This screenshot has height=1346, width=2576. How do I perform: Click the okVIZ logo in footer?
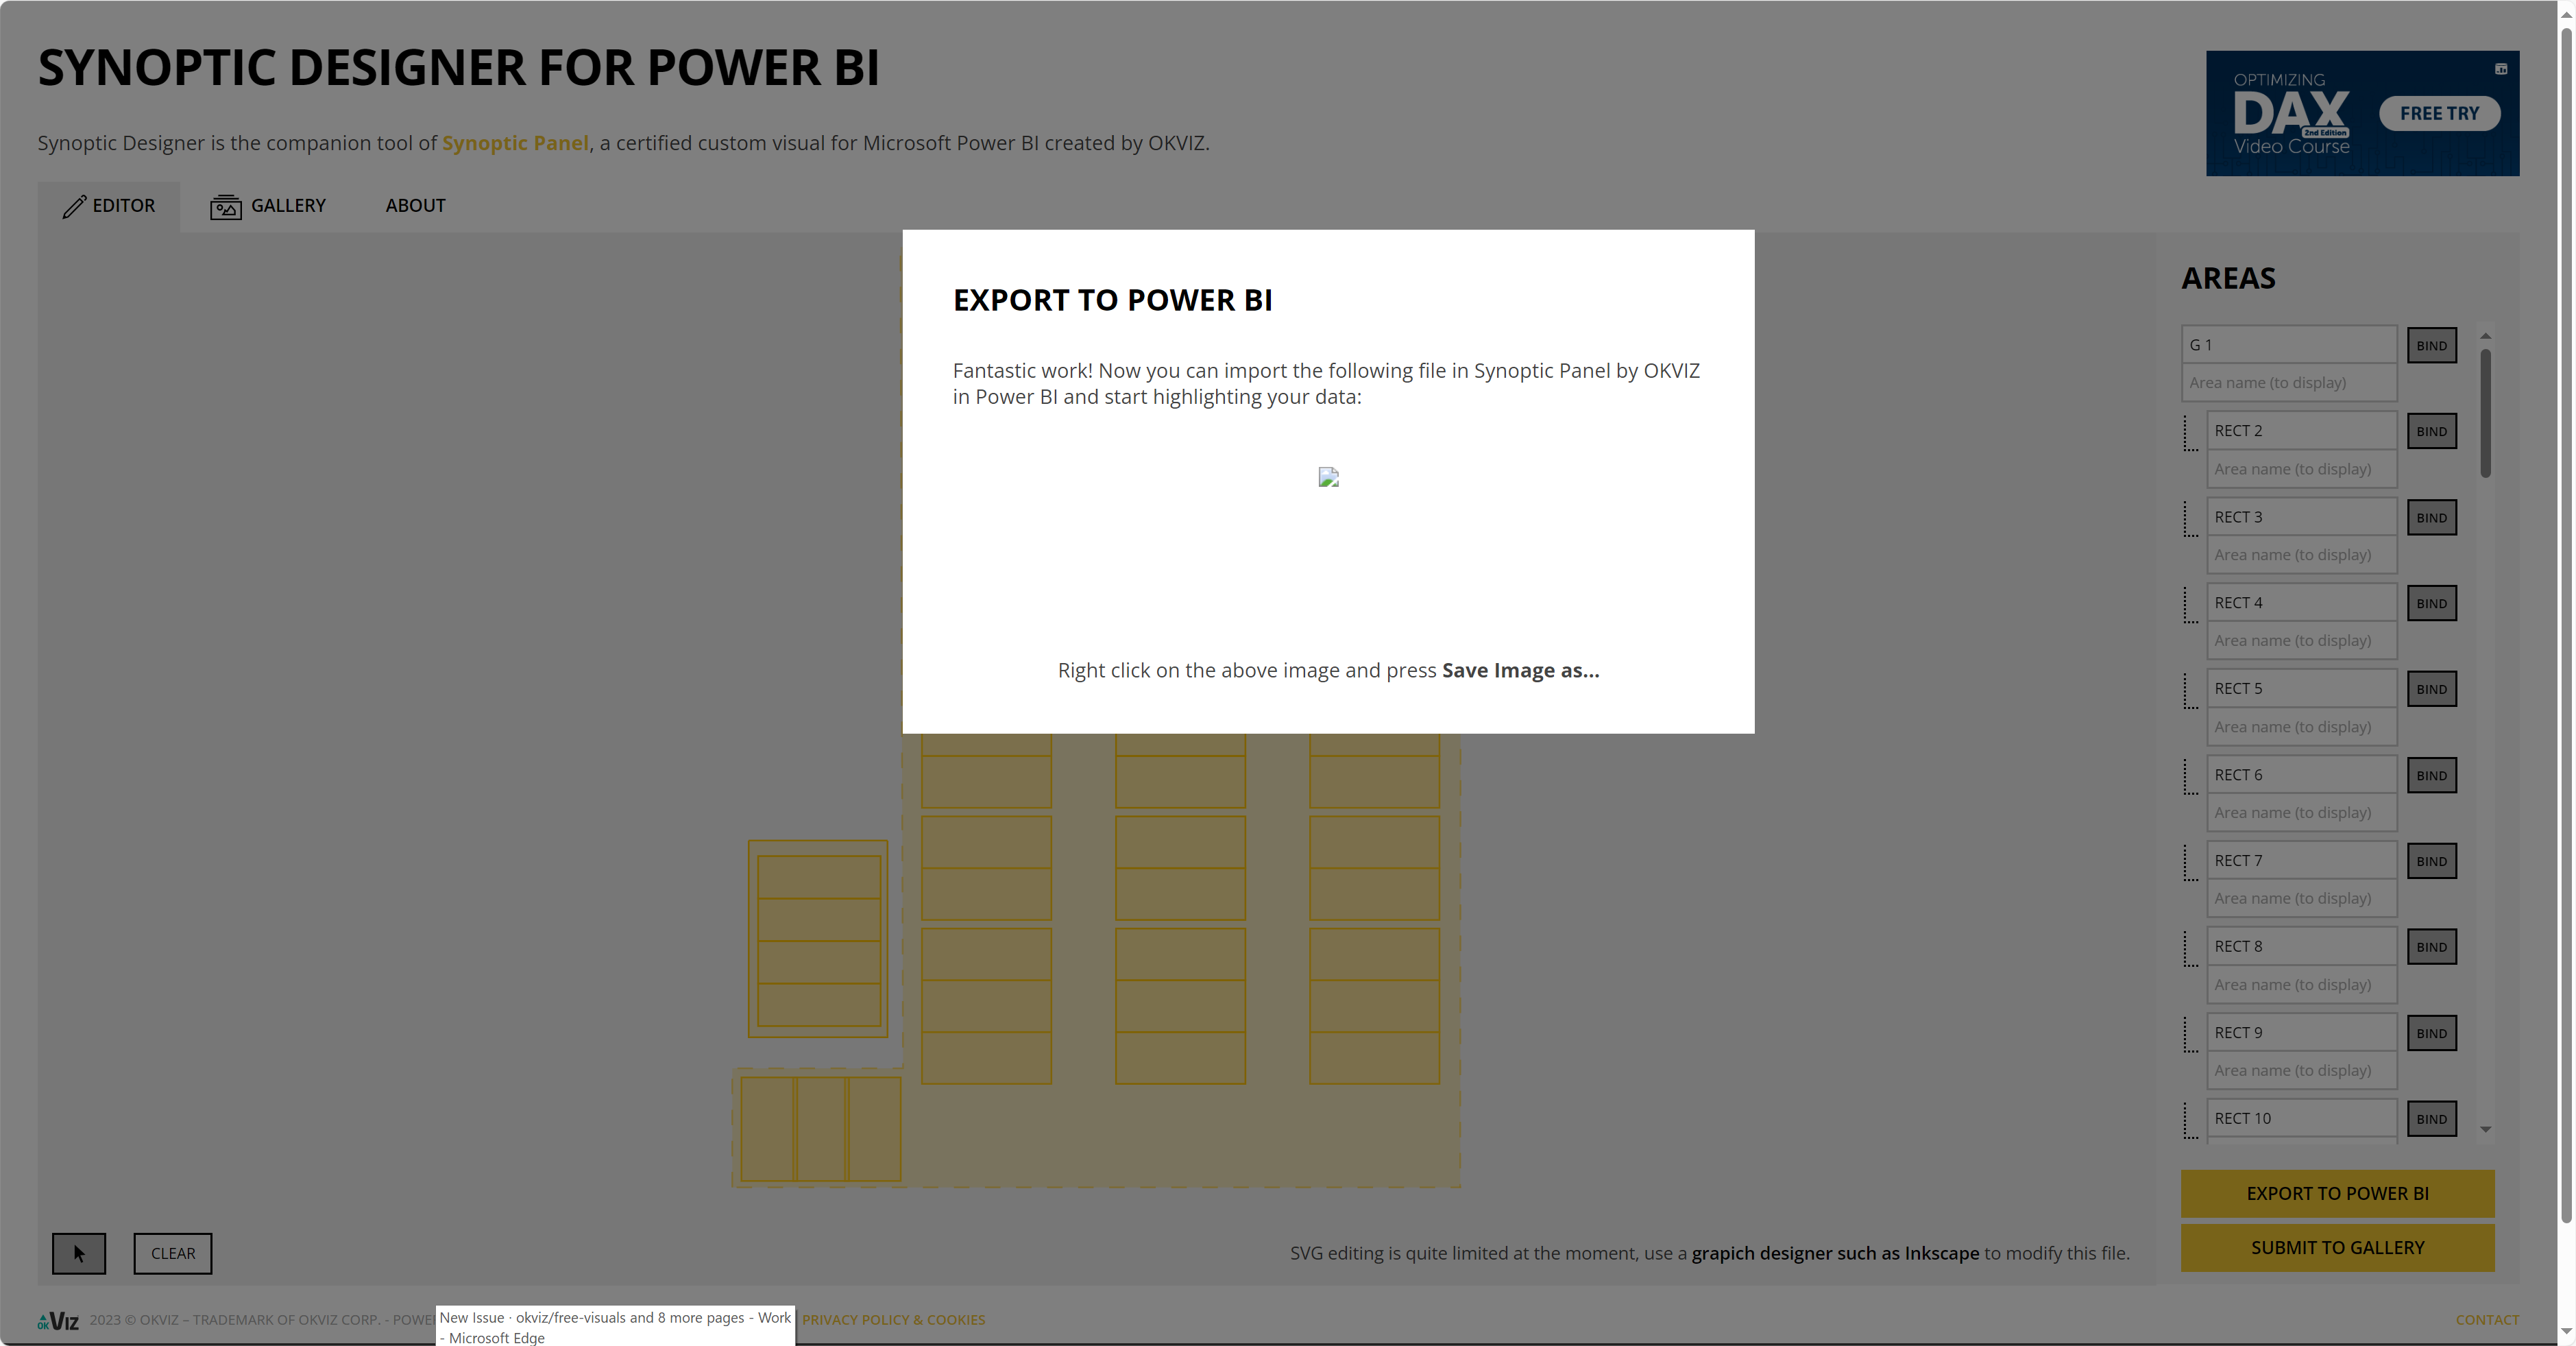[x=59, y=1320]
